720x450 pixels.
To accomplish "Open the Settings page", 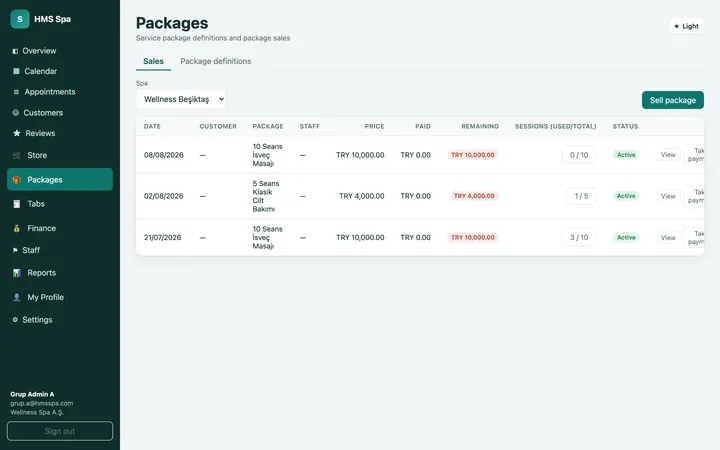I will (x=60, y=320).
